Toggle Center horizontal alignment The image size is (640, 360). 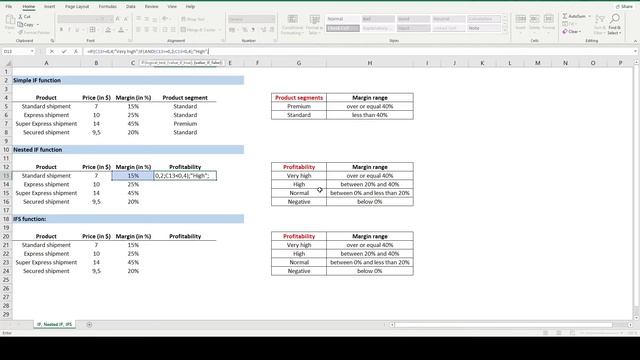click(147, 30)
